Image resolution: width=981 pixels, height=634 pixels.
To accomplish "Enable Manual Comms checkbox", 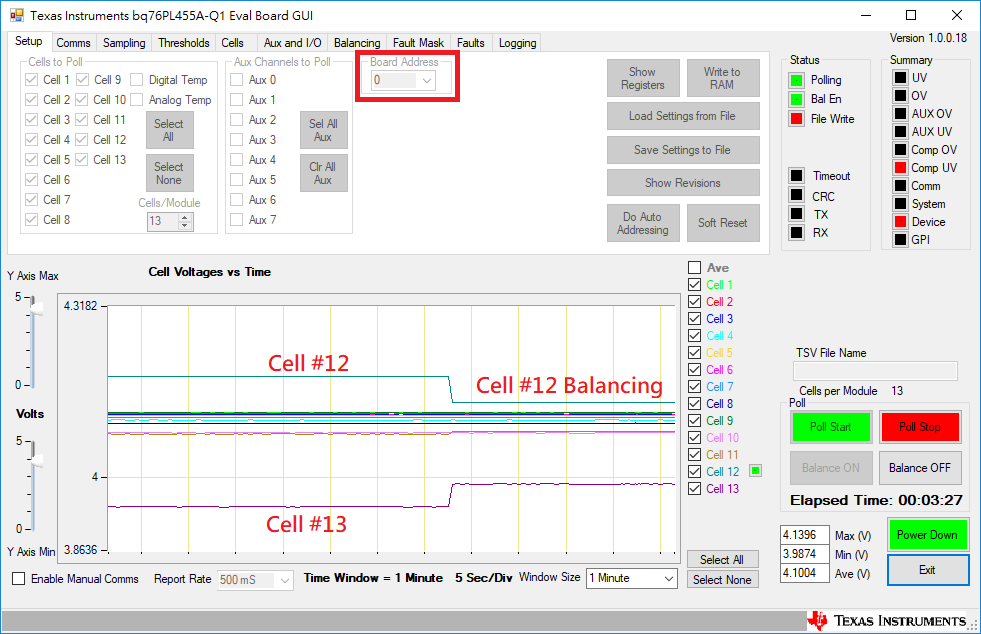I will pyautogui.click(x=19, y=579).
